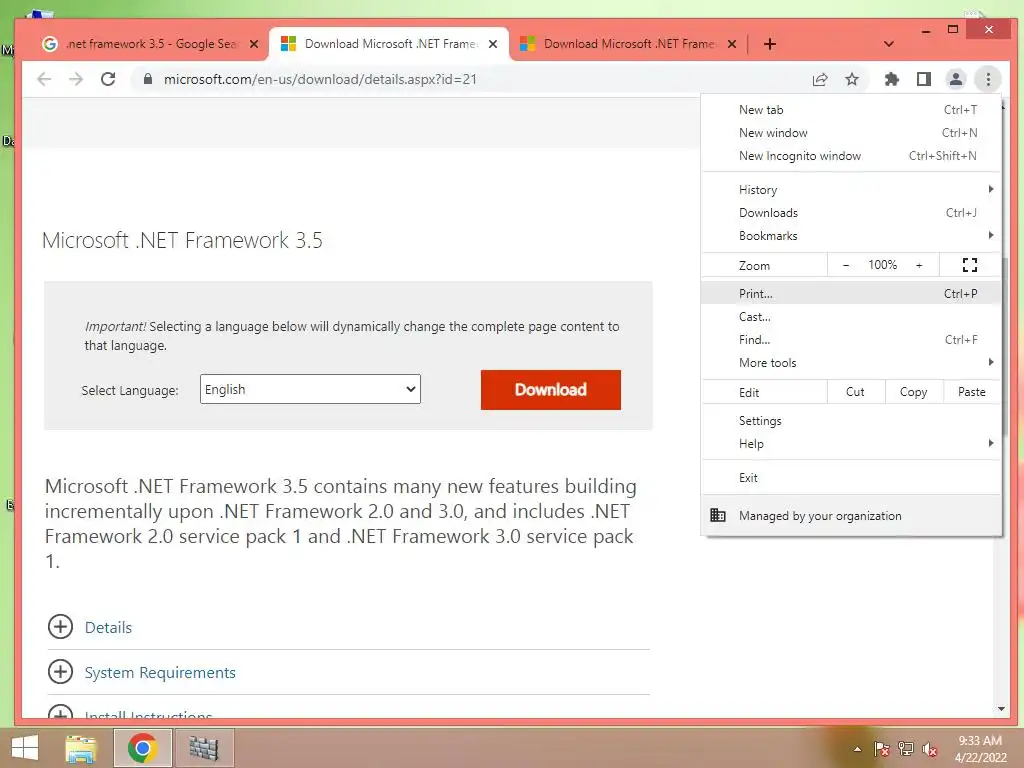Show hidden system tray icons
The height and width of the screenshot is (768, 1024).
pyautogui.click(x=857, y=749)
